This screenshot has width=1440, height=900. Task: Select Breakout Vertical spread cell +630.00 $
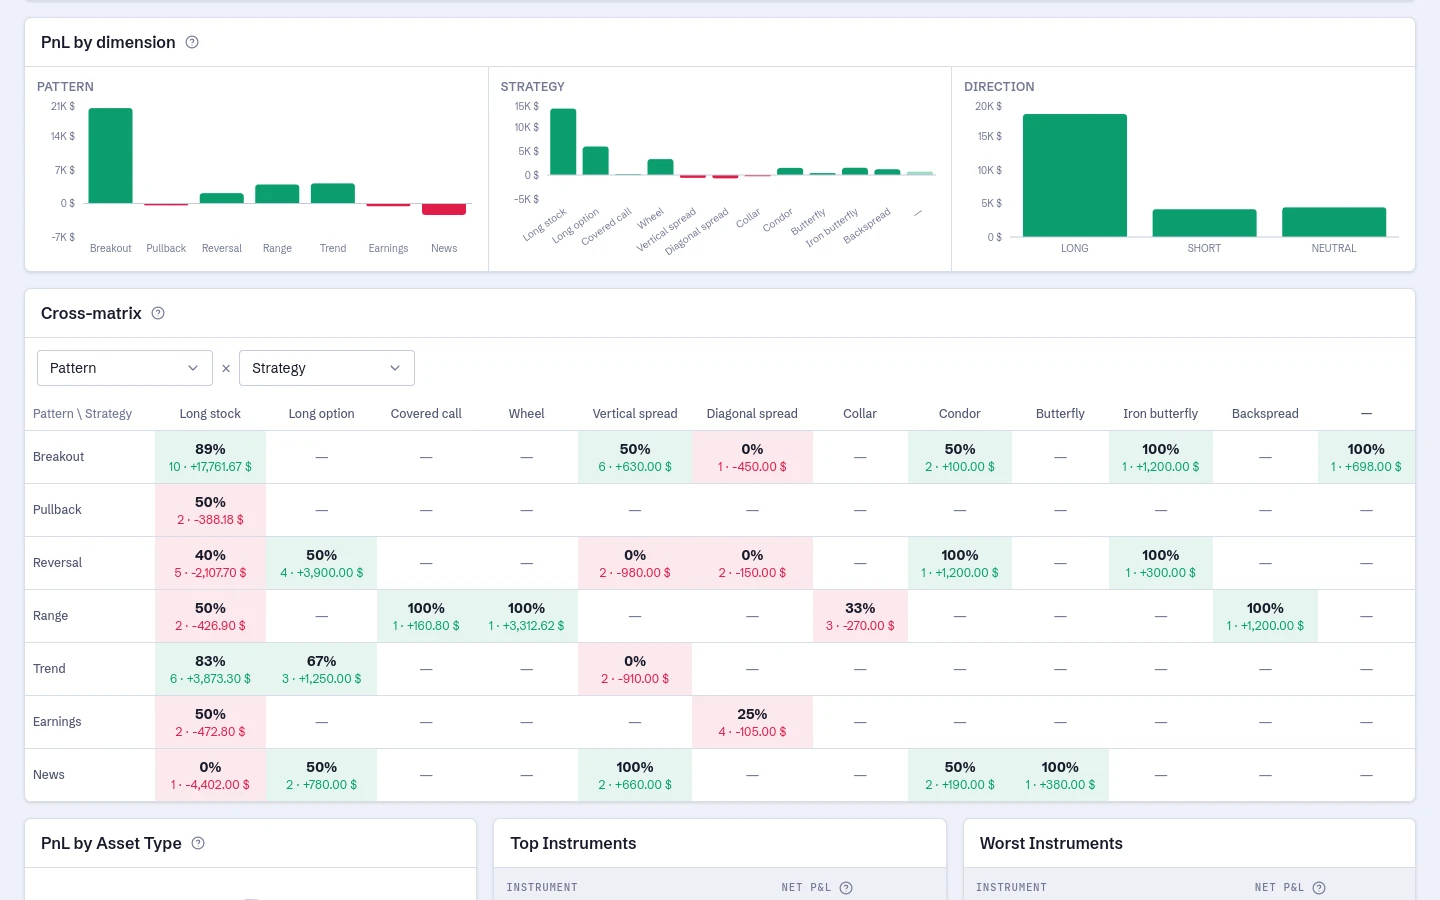(x=635, y=457)
